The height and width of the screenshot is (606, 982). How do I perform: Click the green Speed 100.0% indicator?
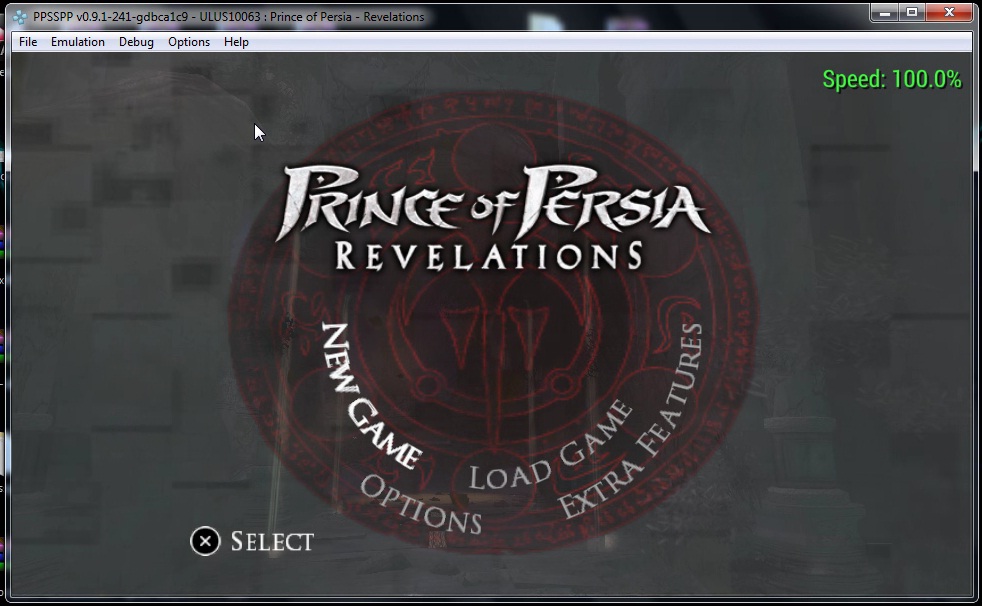pyautogui.click(x=891, y=80)
